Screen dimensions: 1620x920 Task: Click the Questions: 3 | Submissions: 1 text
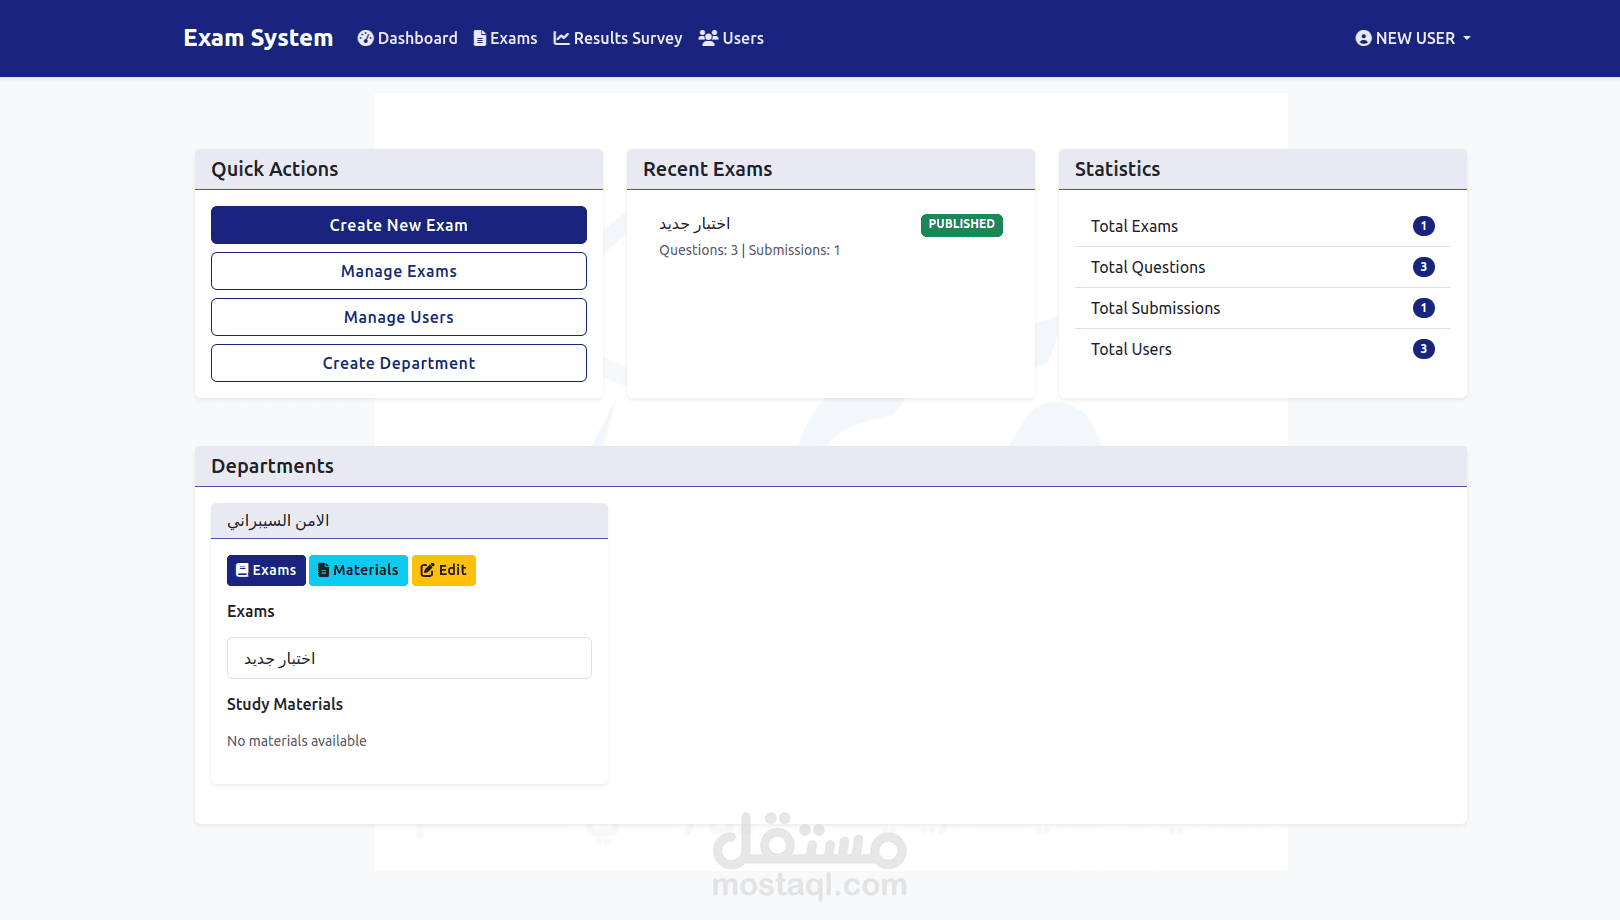[x=750, y=250]
